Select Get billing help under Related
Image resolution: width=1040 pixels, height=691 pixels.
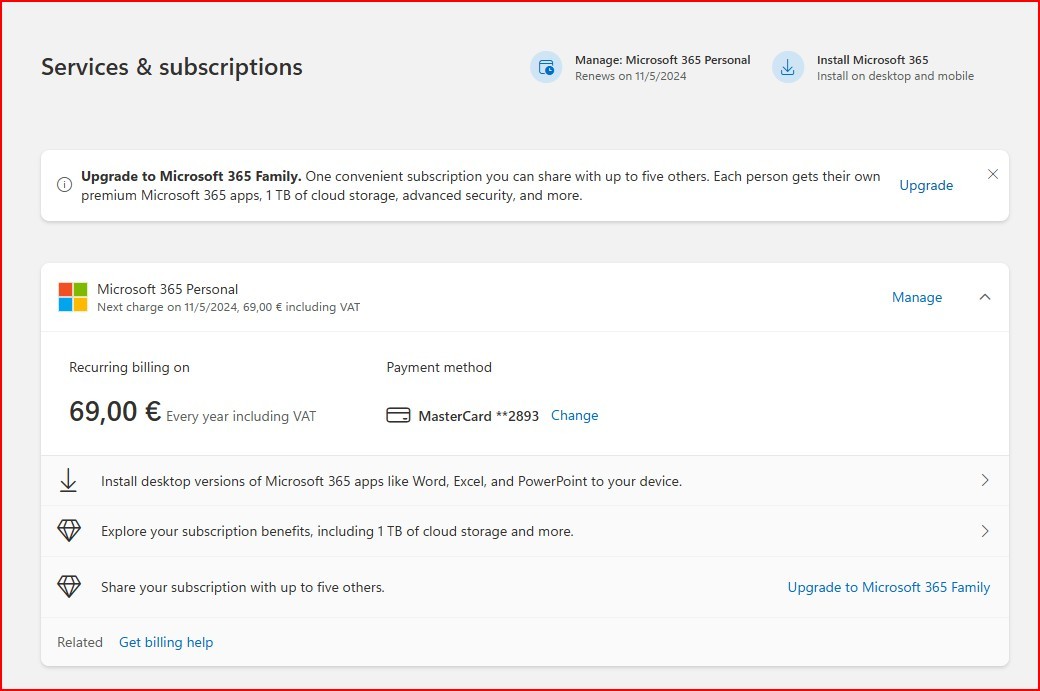pyautogui.click(x=166, y=642)
